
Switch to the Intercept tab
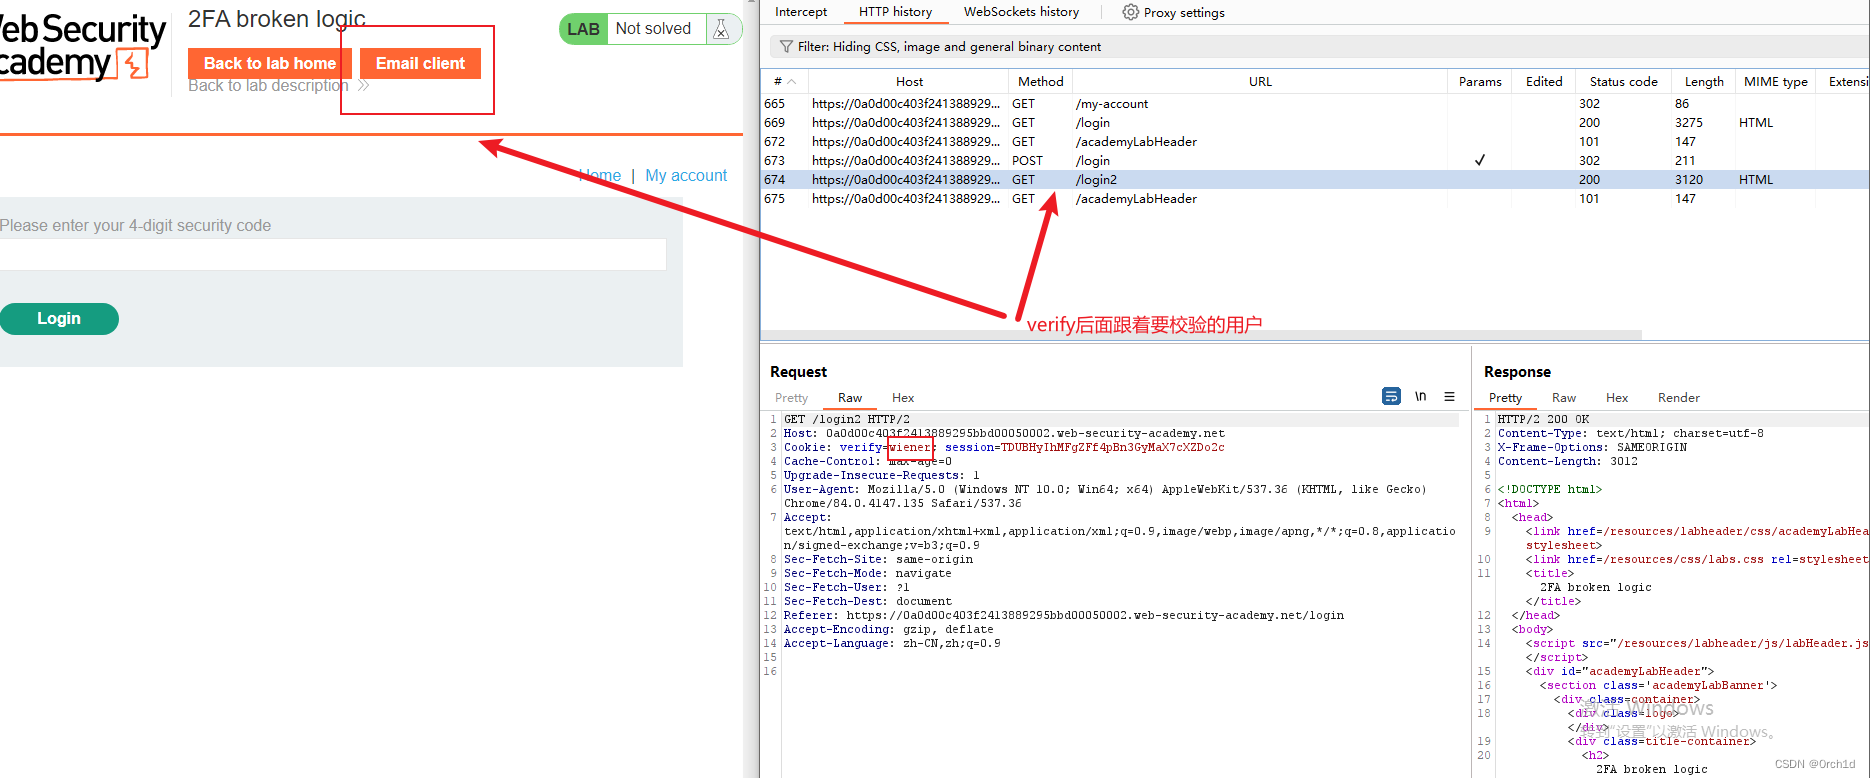pos(801,12)
